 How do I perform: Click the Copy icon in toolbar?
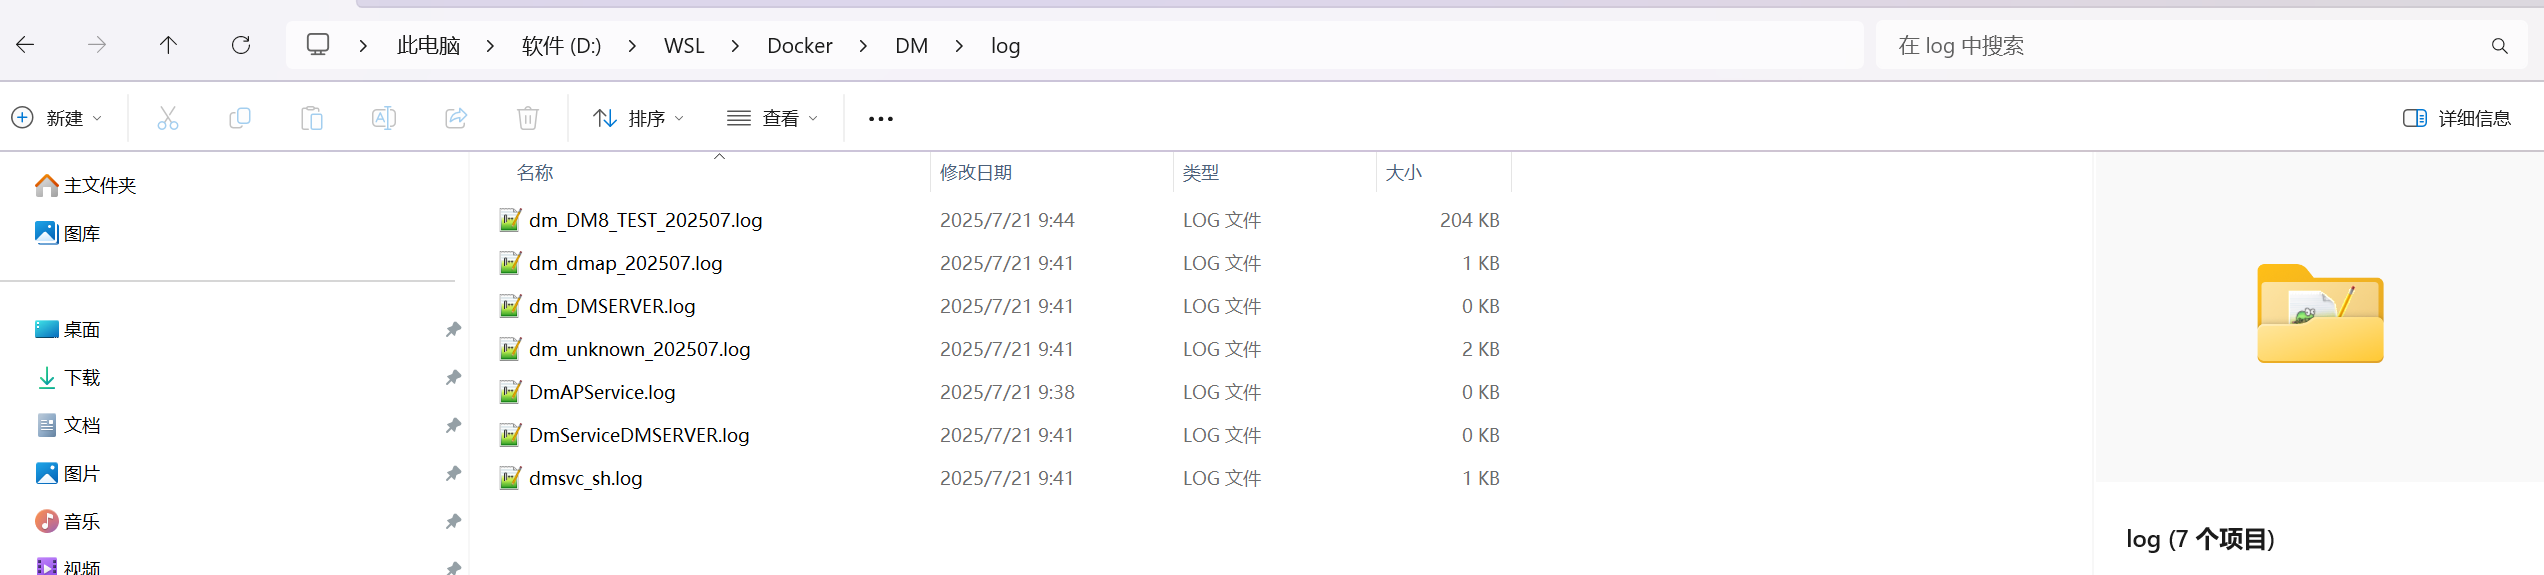(240, 118)
